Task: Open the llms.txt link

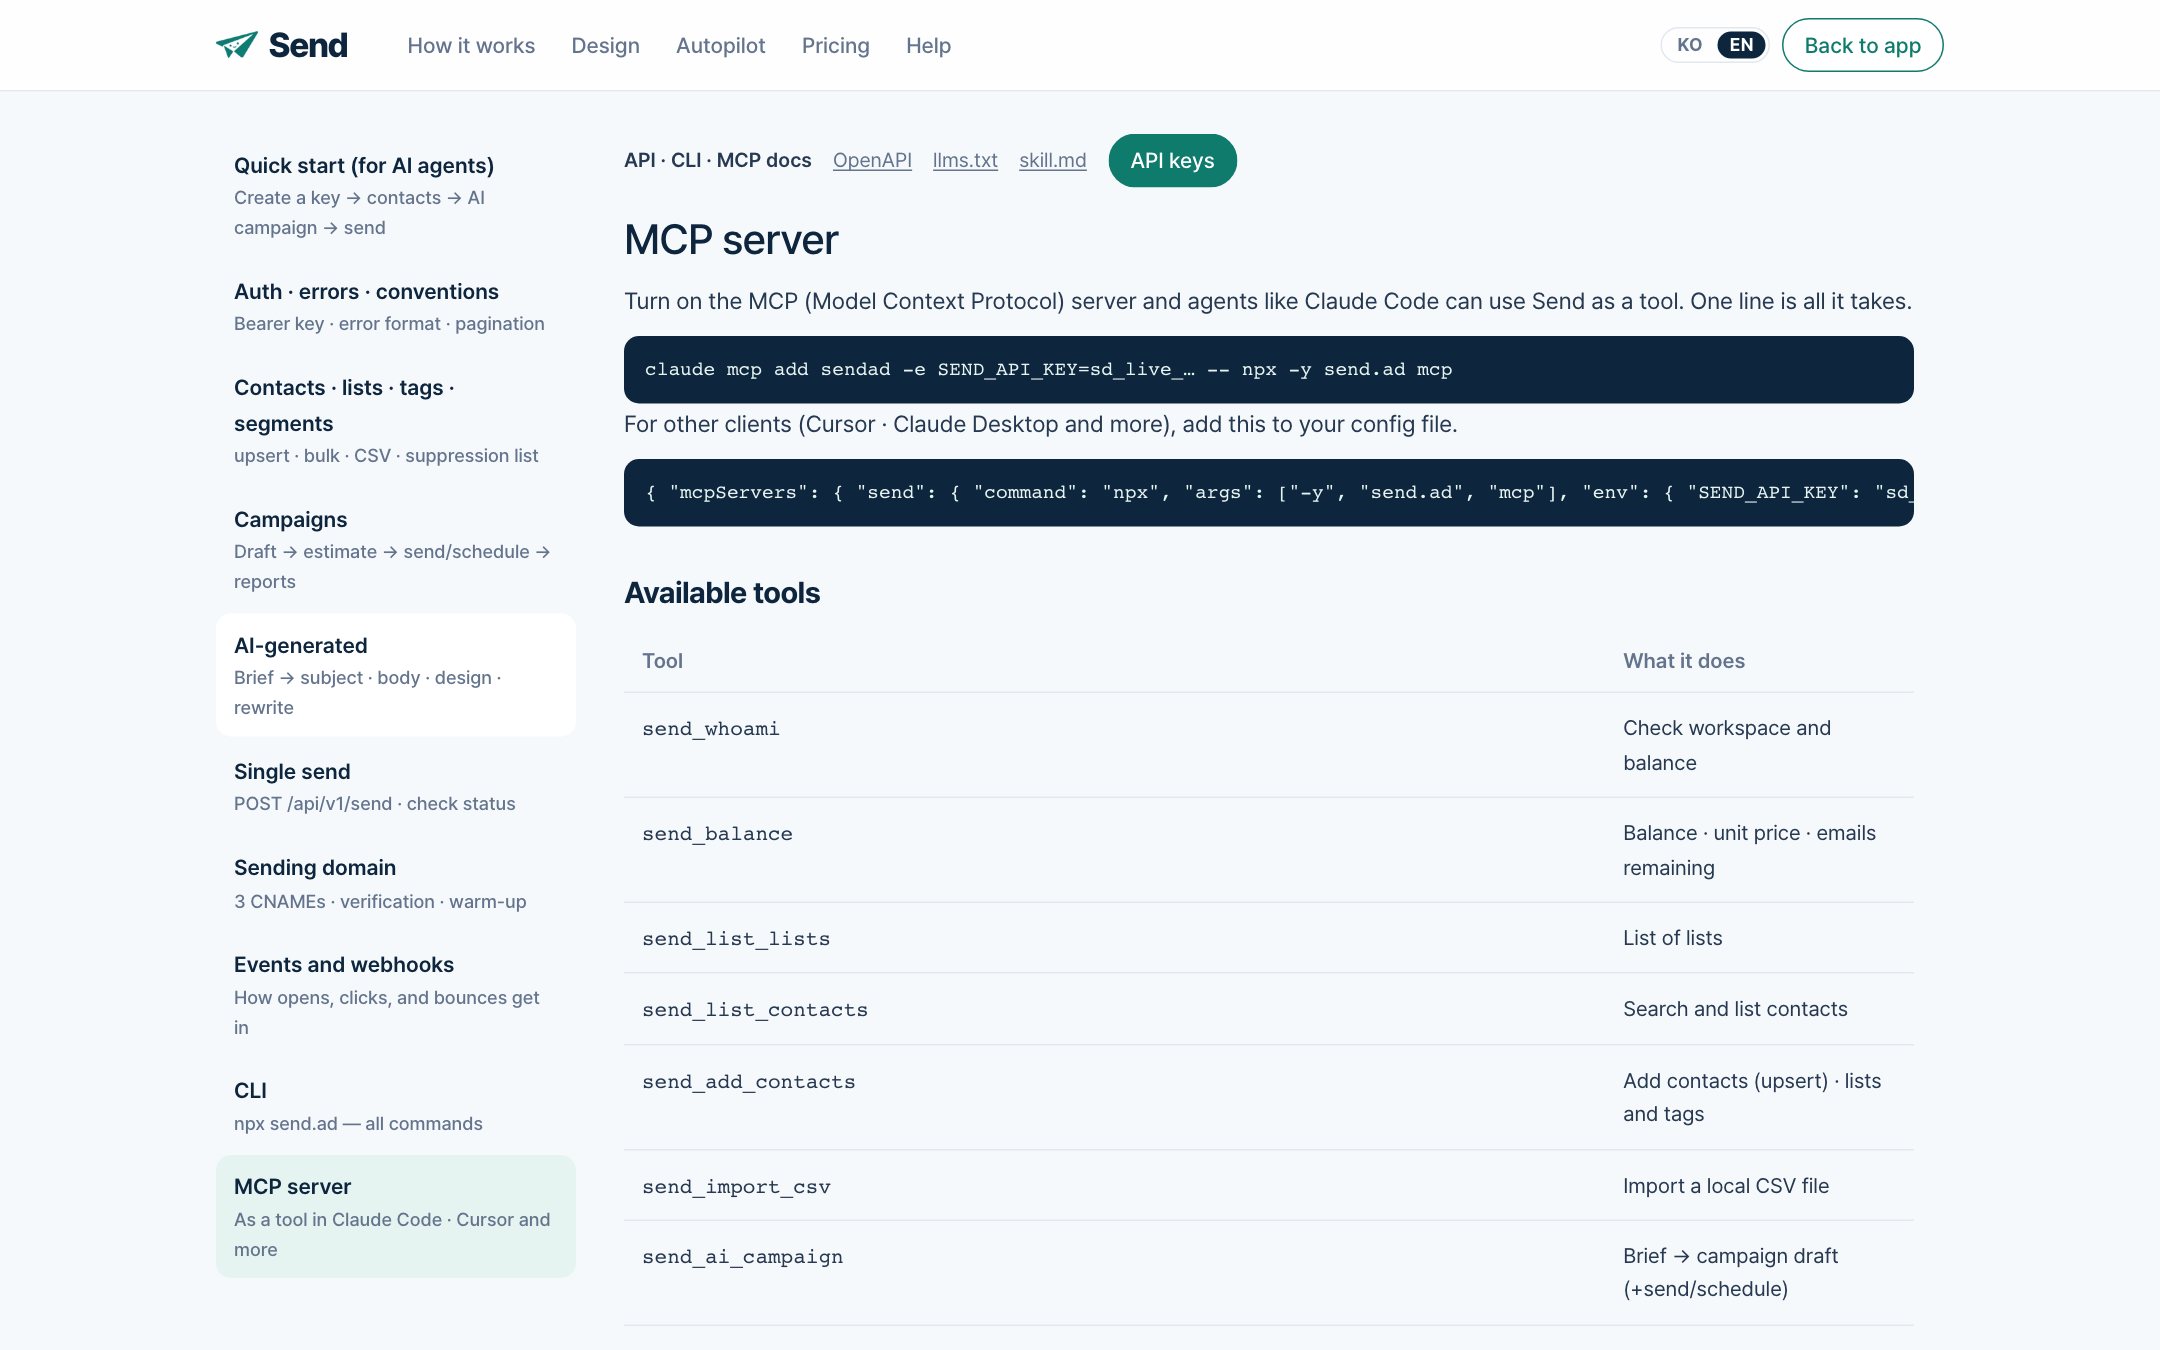Action: tap(965, 160)
